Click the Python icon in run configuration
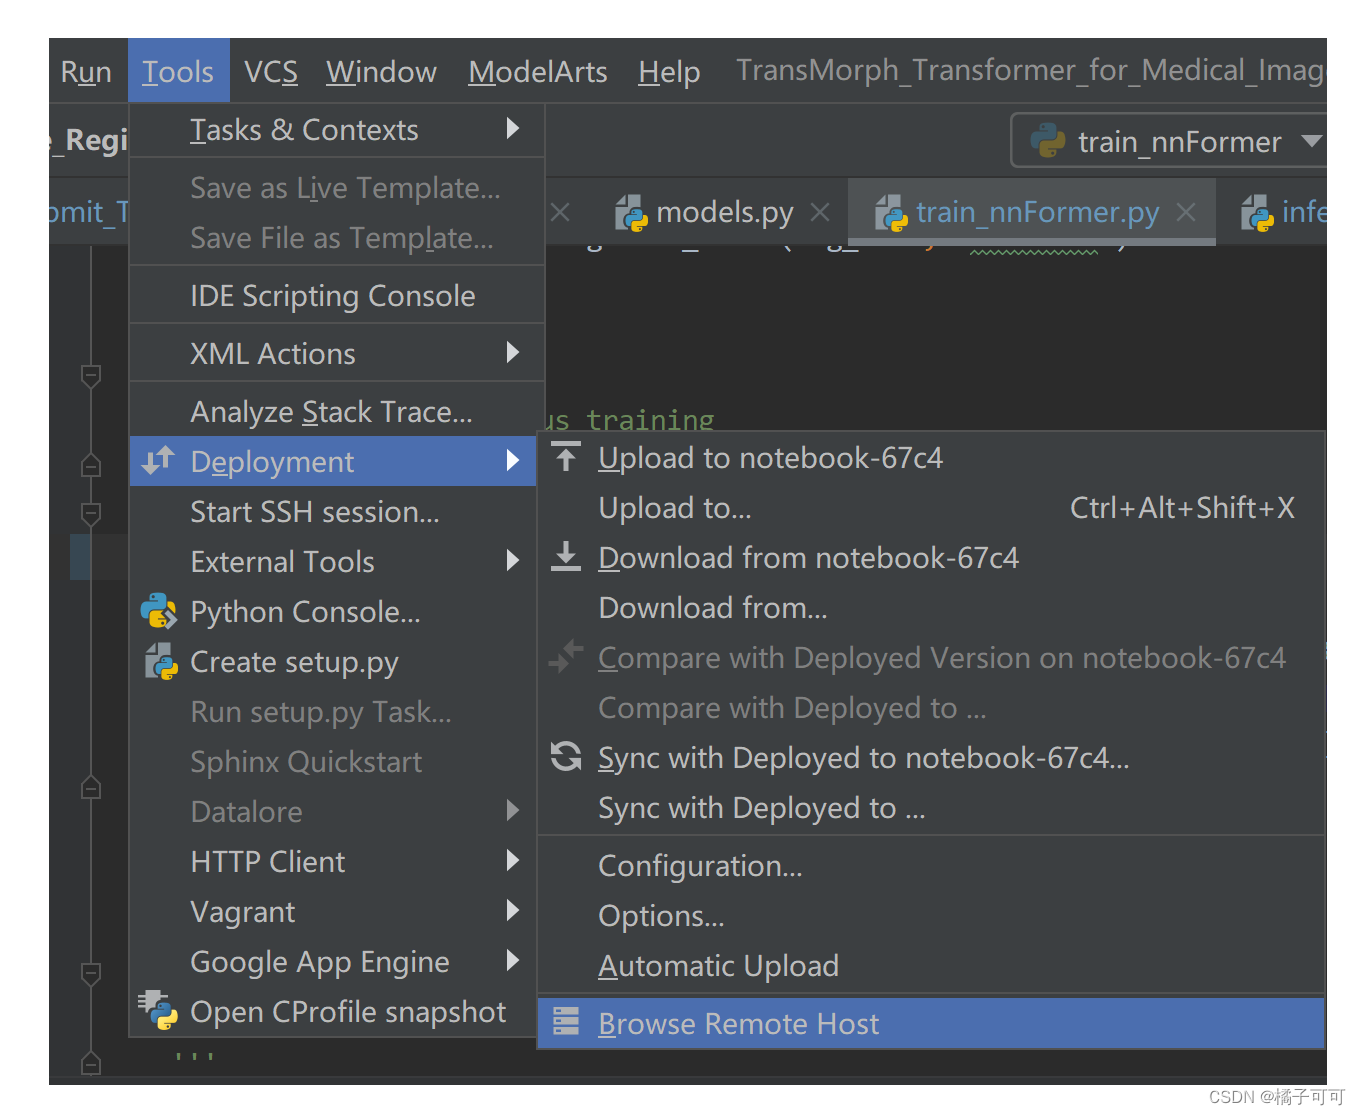Image resolution: width=1361 pixels, height=1115 pixels. click(1048, 141)
